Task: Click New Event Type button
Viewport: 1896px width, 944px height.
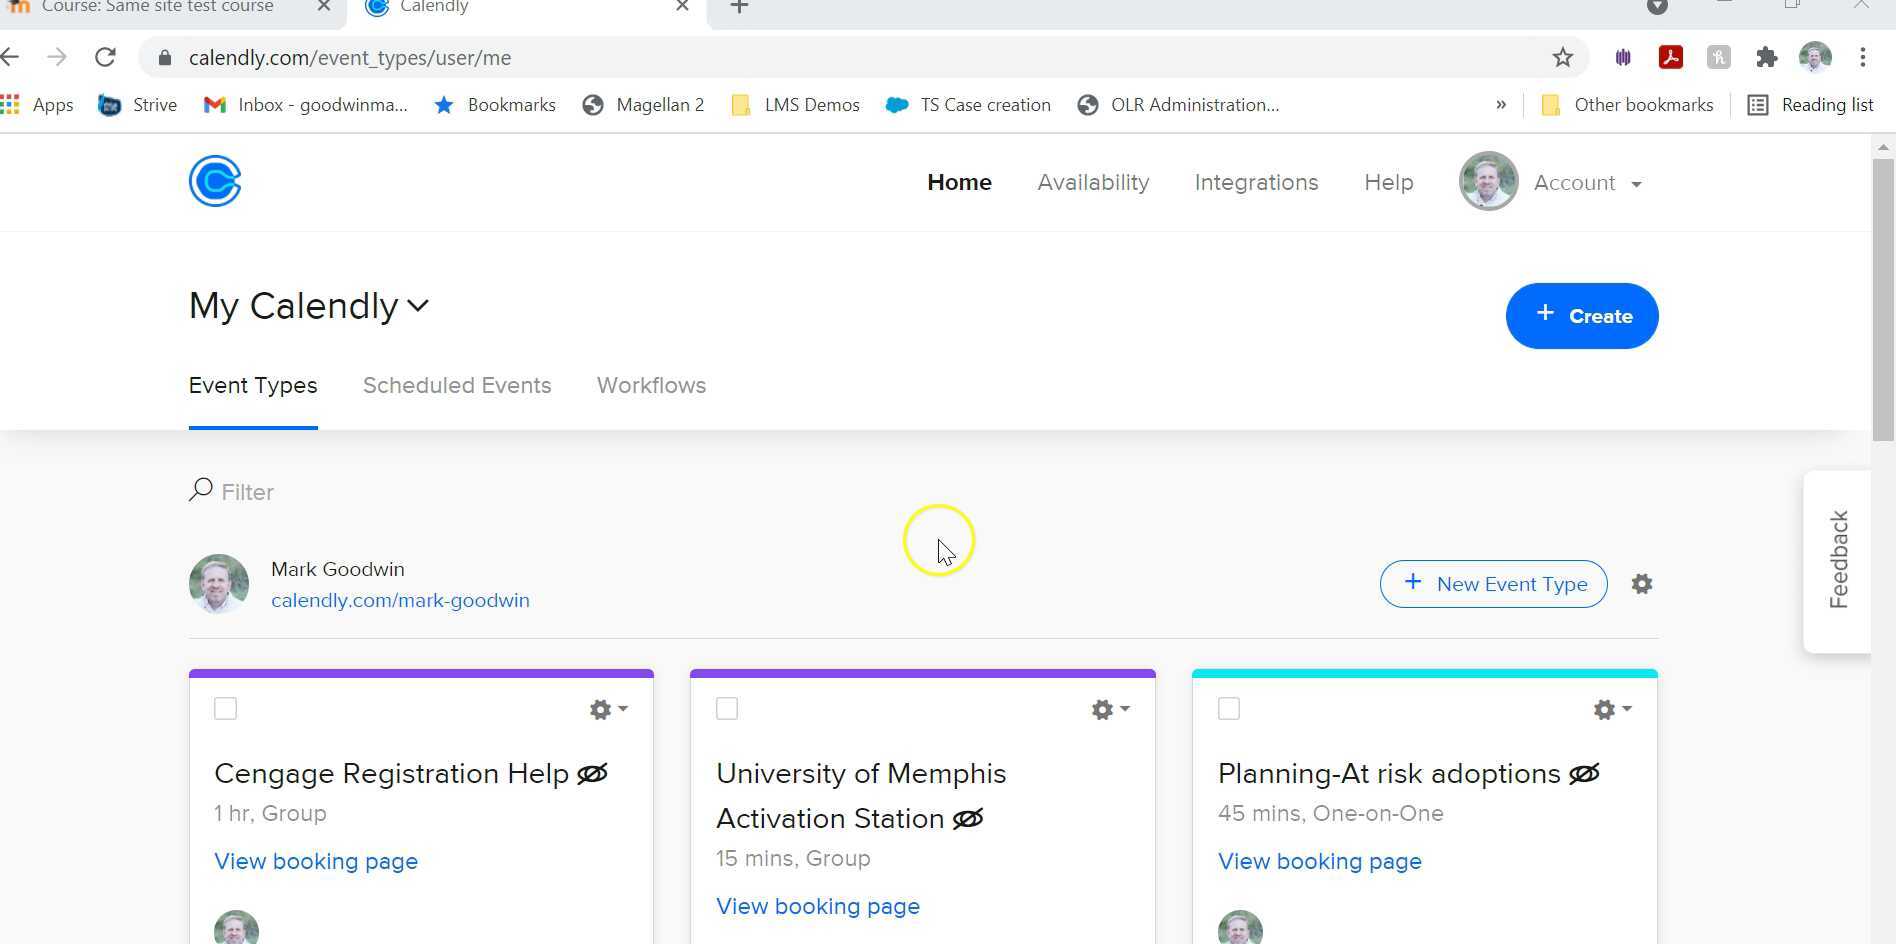Action: 1494,584
